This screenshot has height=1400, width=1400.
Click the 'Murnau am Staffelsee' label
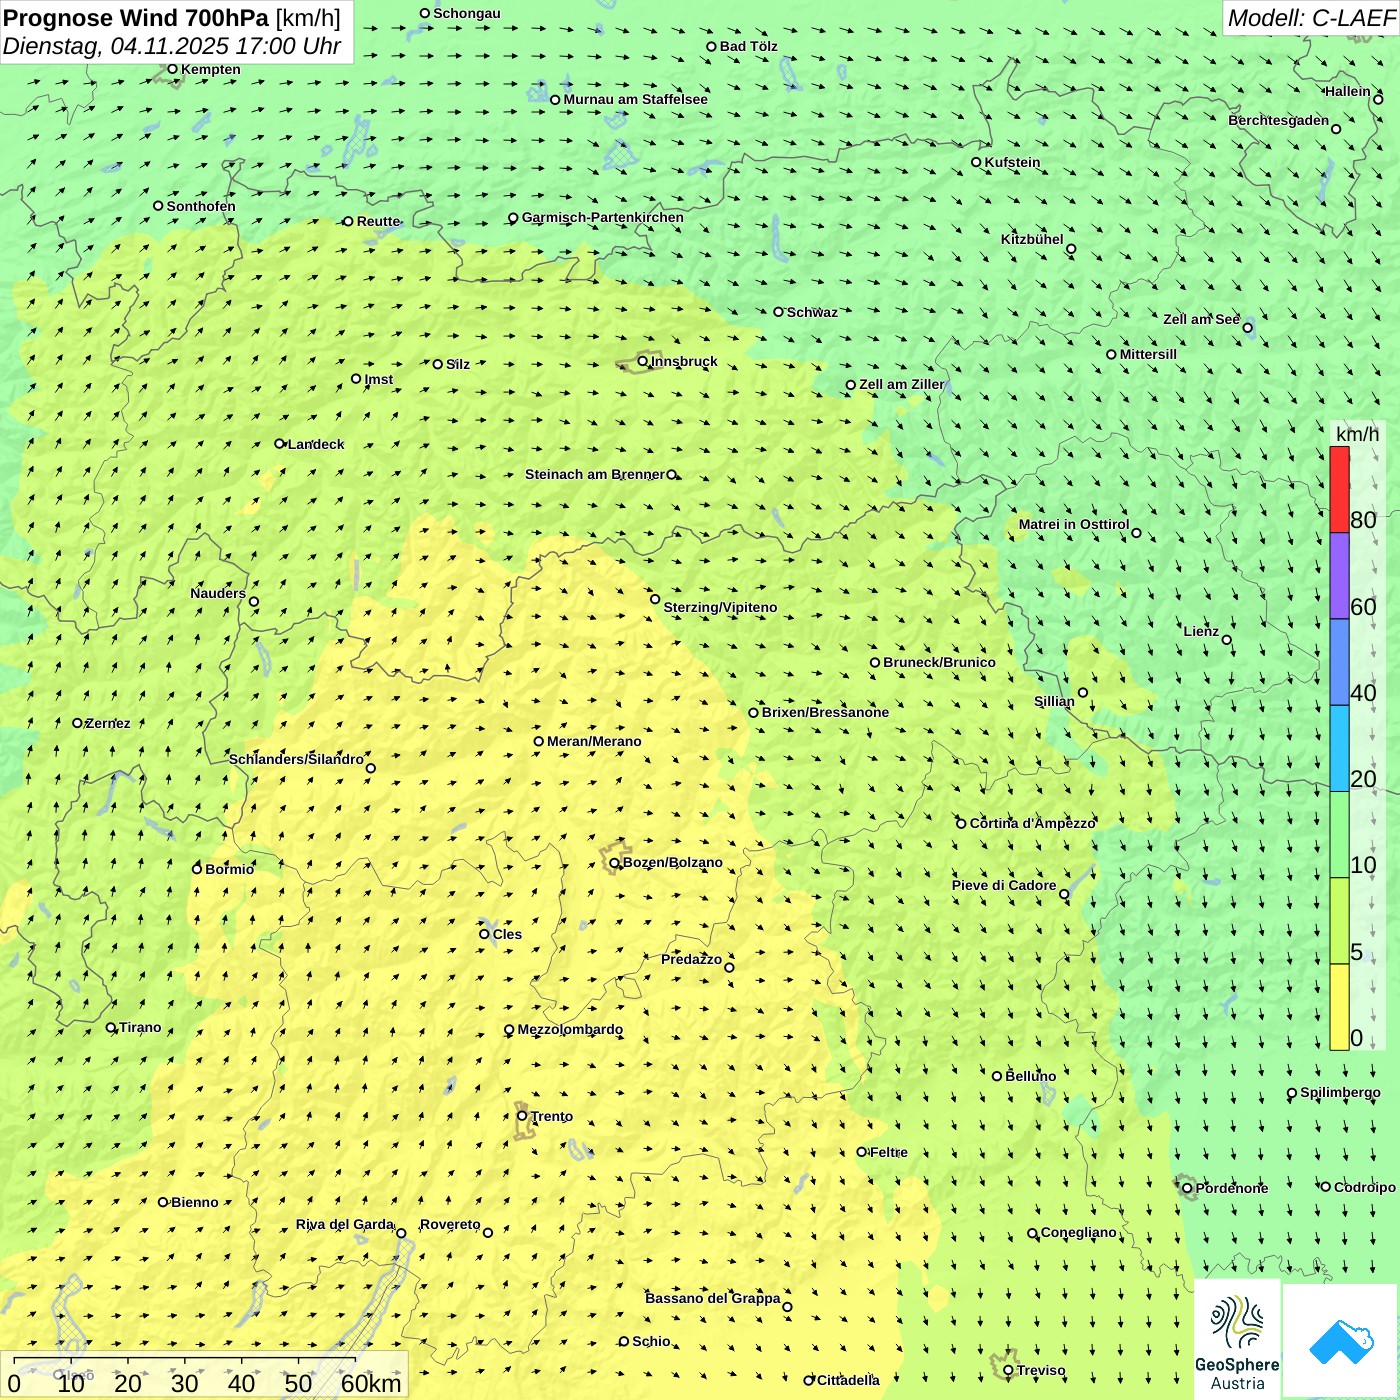click(x=635, y=99)
